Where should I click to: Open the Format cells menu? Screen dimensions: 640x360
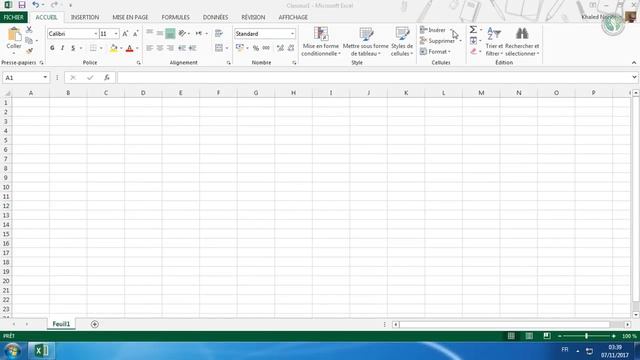(435, 52)
